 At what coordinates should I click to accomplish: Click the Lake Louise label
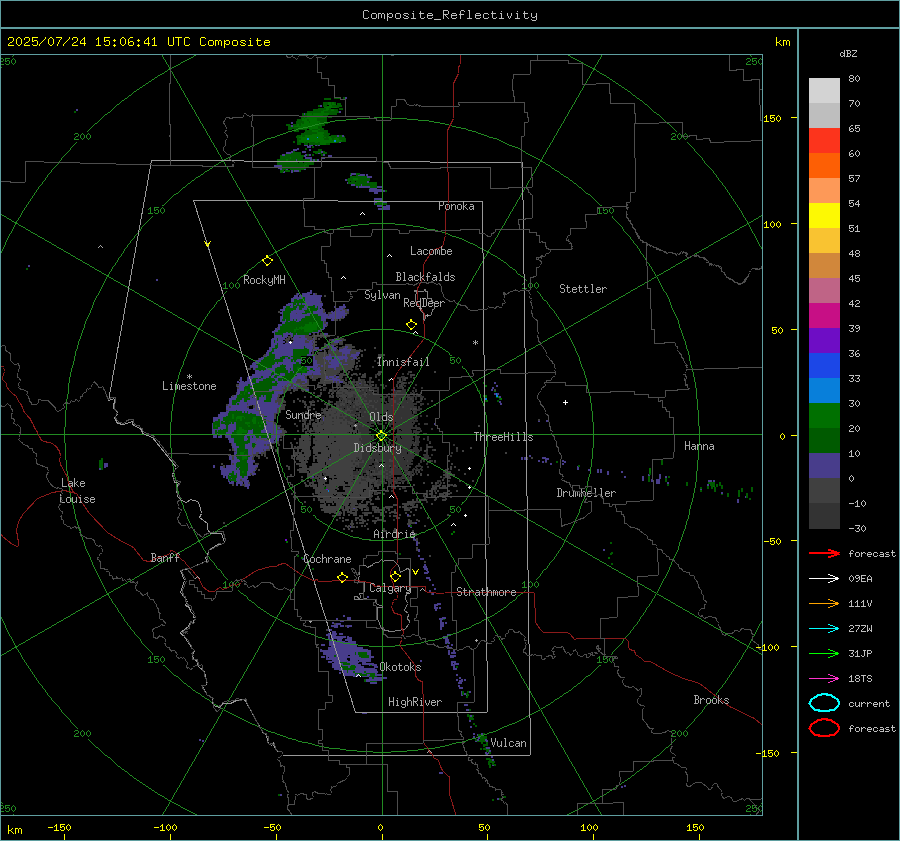(78, 491)
